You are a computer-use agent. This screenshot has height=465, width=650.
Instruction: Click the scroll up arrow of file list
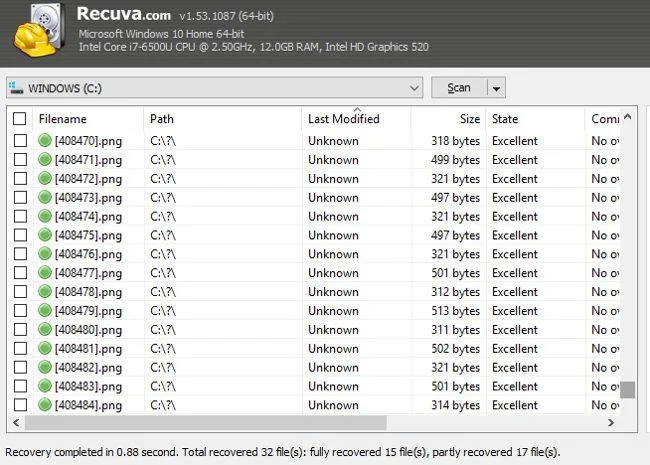coord(628,117)
